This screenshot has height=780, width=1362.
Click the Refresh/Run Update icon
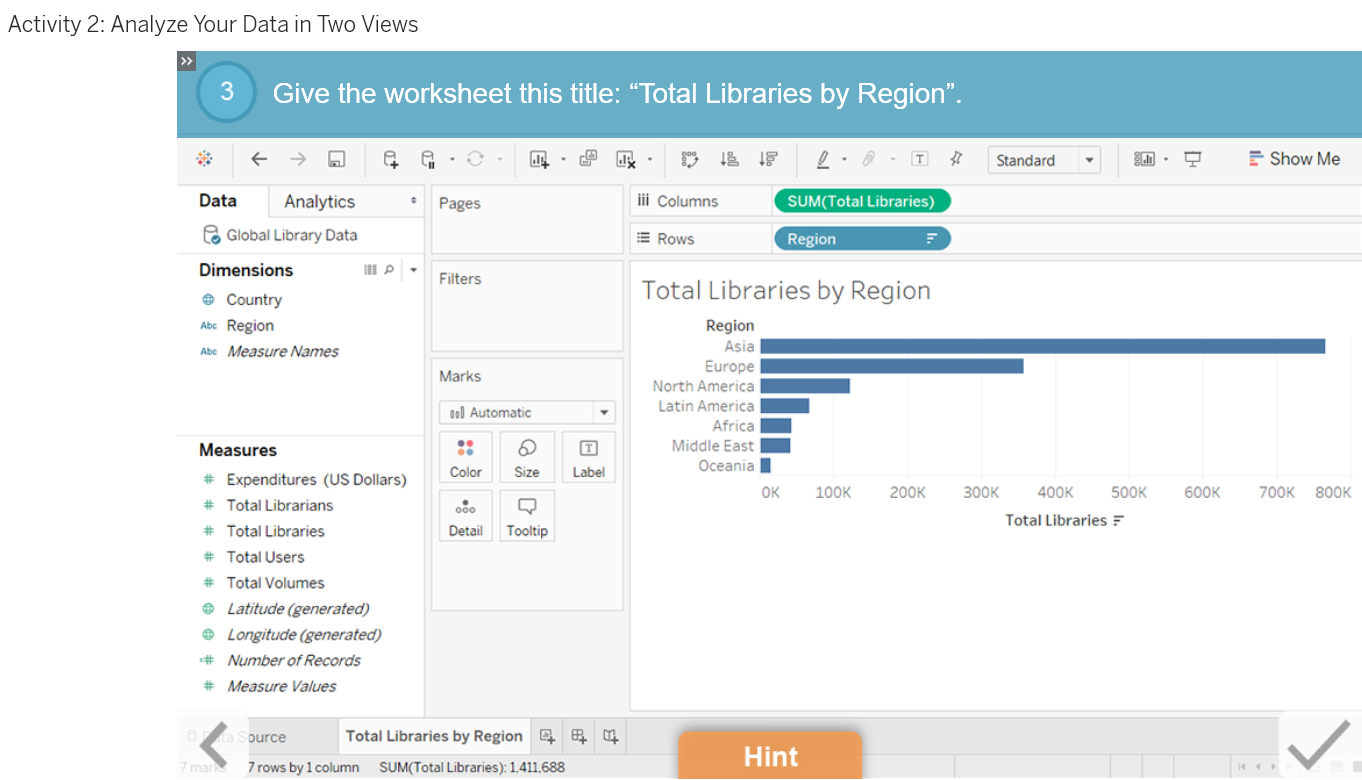pos(475,159)
